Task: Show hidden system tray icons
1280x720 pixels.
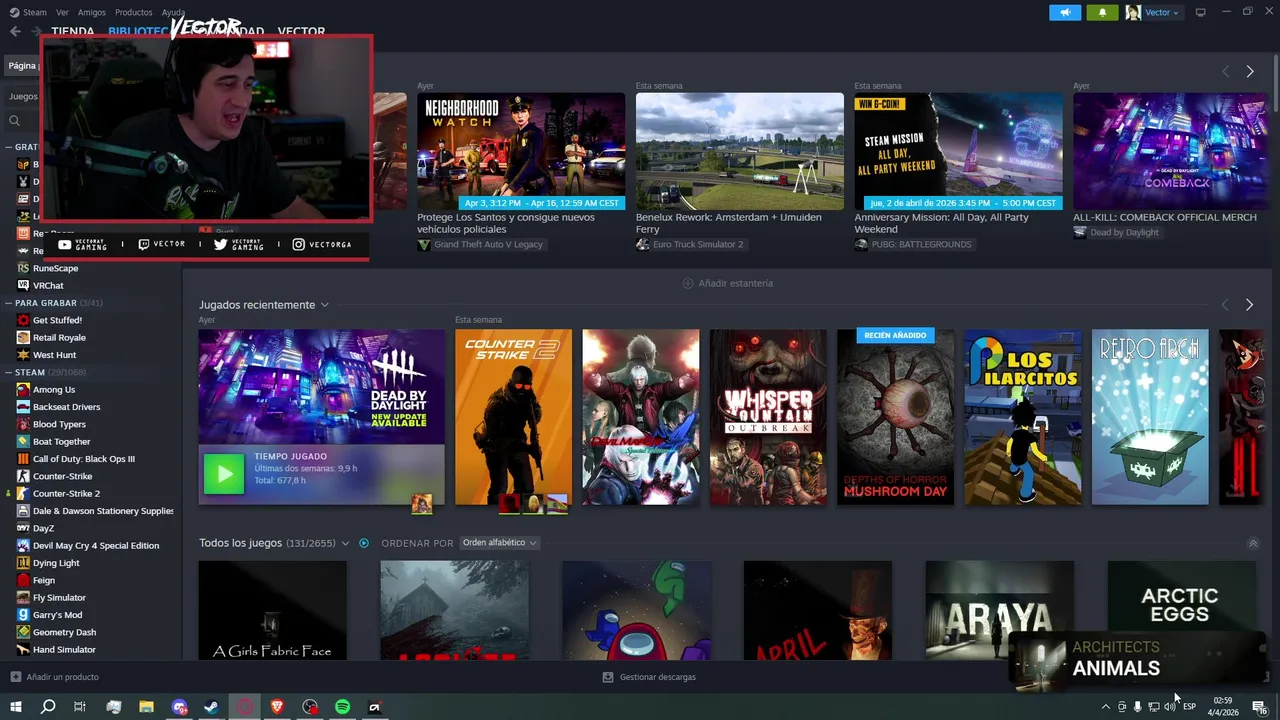Action: point(1105,707)
